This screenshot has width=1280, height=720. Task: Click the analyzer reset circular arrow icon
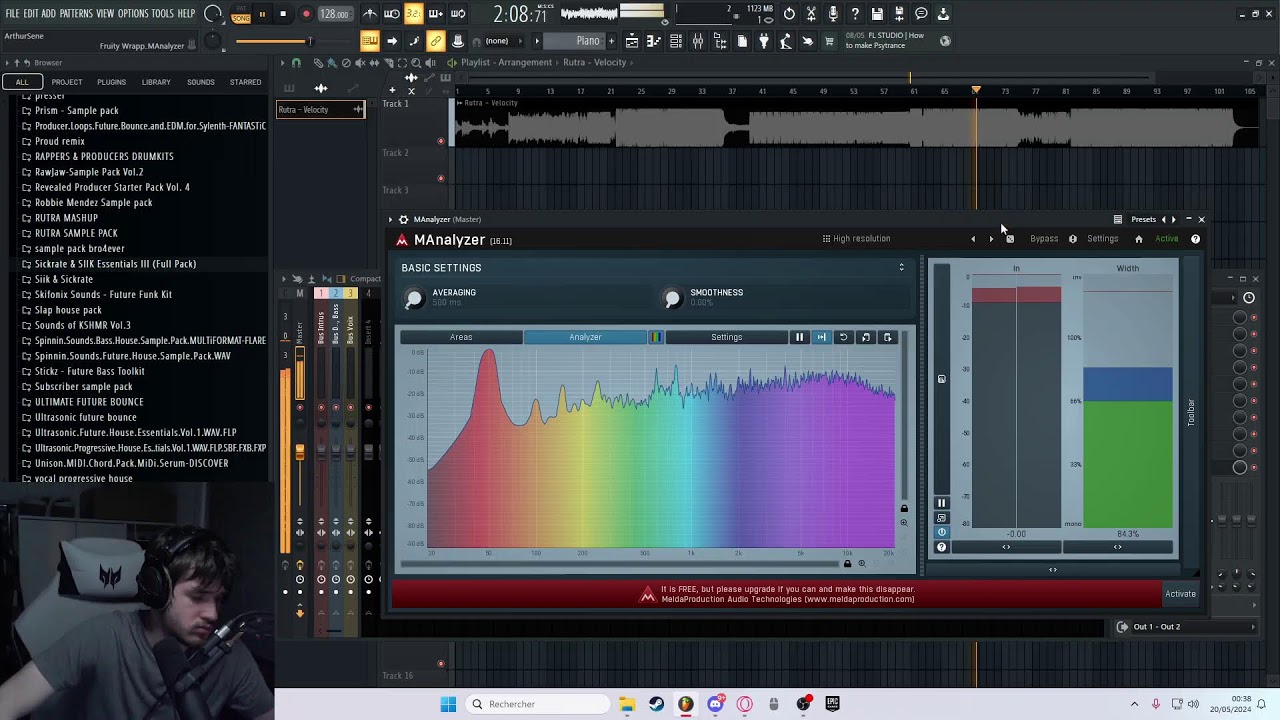click(x=843, y=337)
